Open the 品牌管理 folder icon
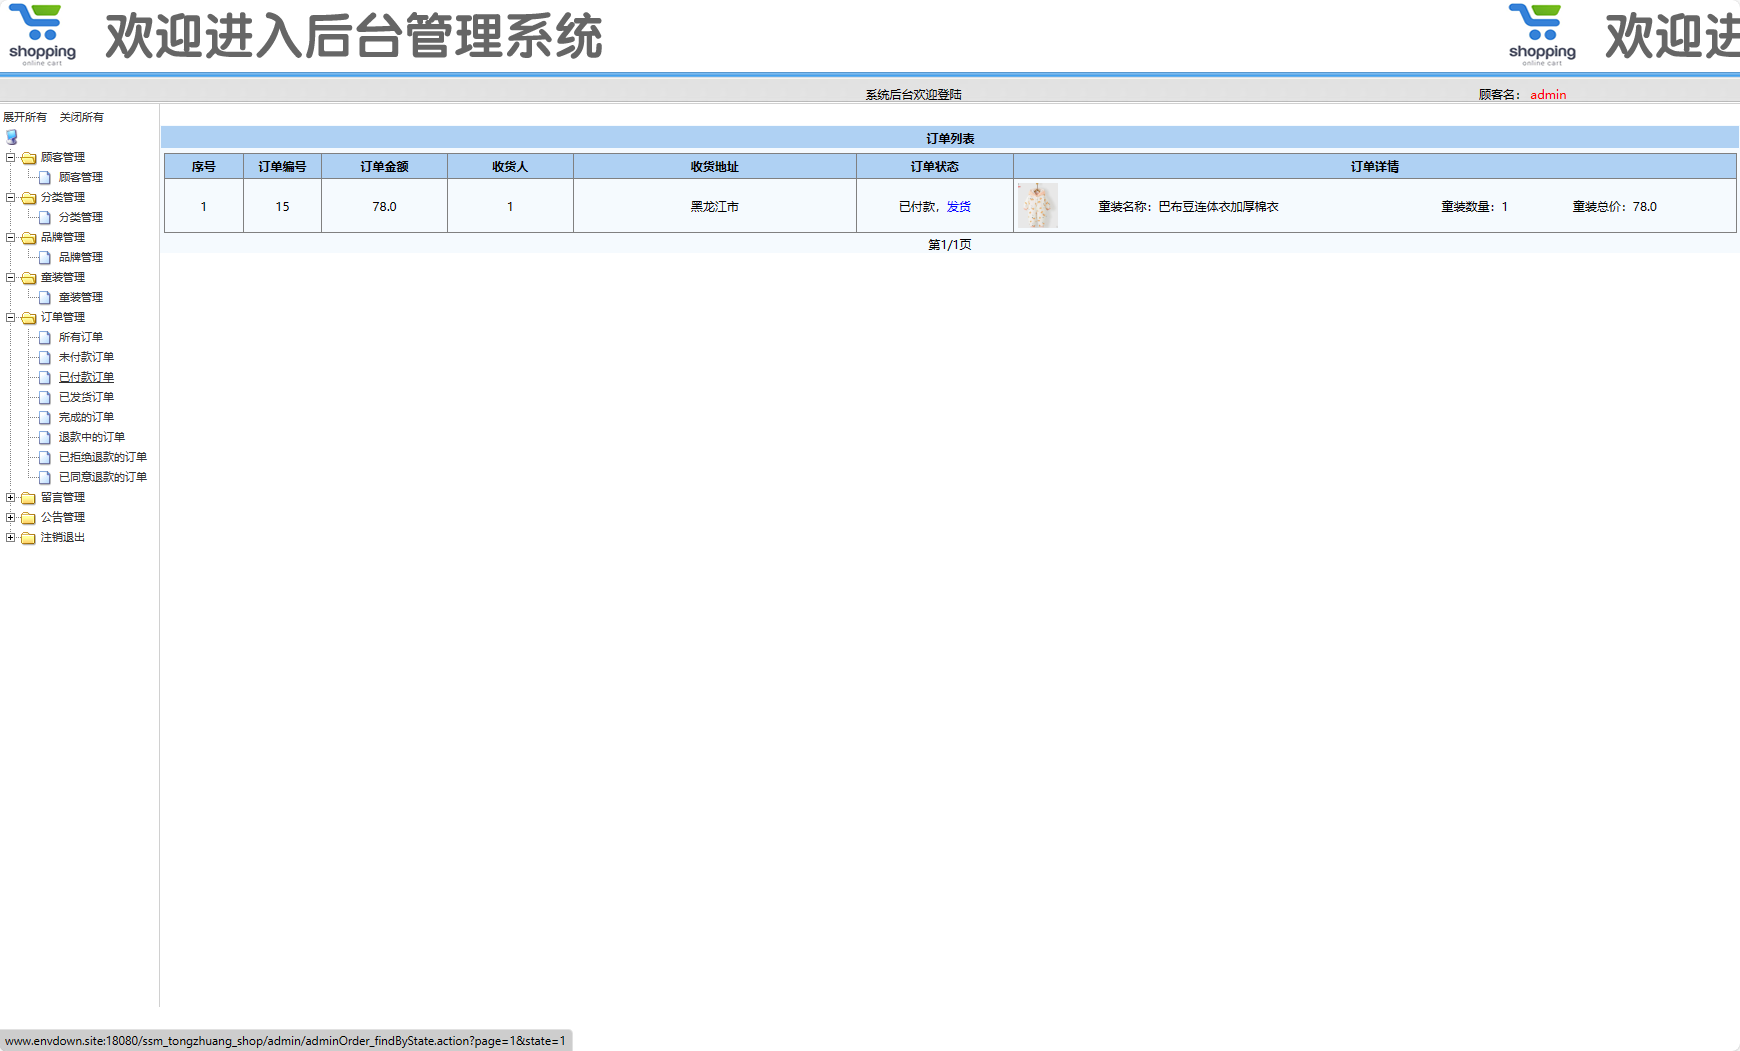The height and width of the screenshot is (1051, 1740). pos(28,237)
